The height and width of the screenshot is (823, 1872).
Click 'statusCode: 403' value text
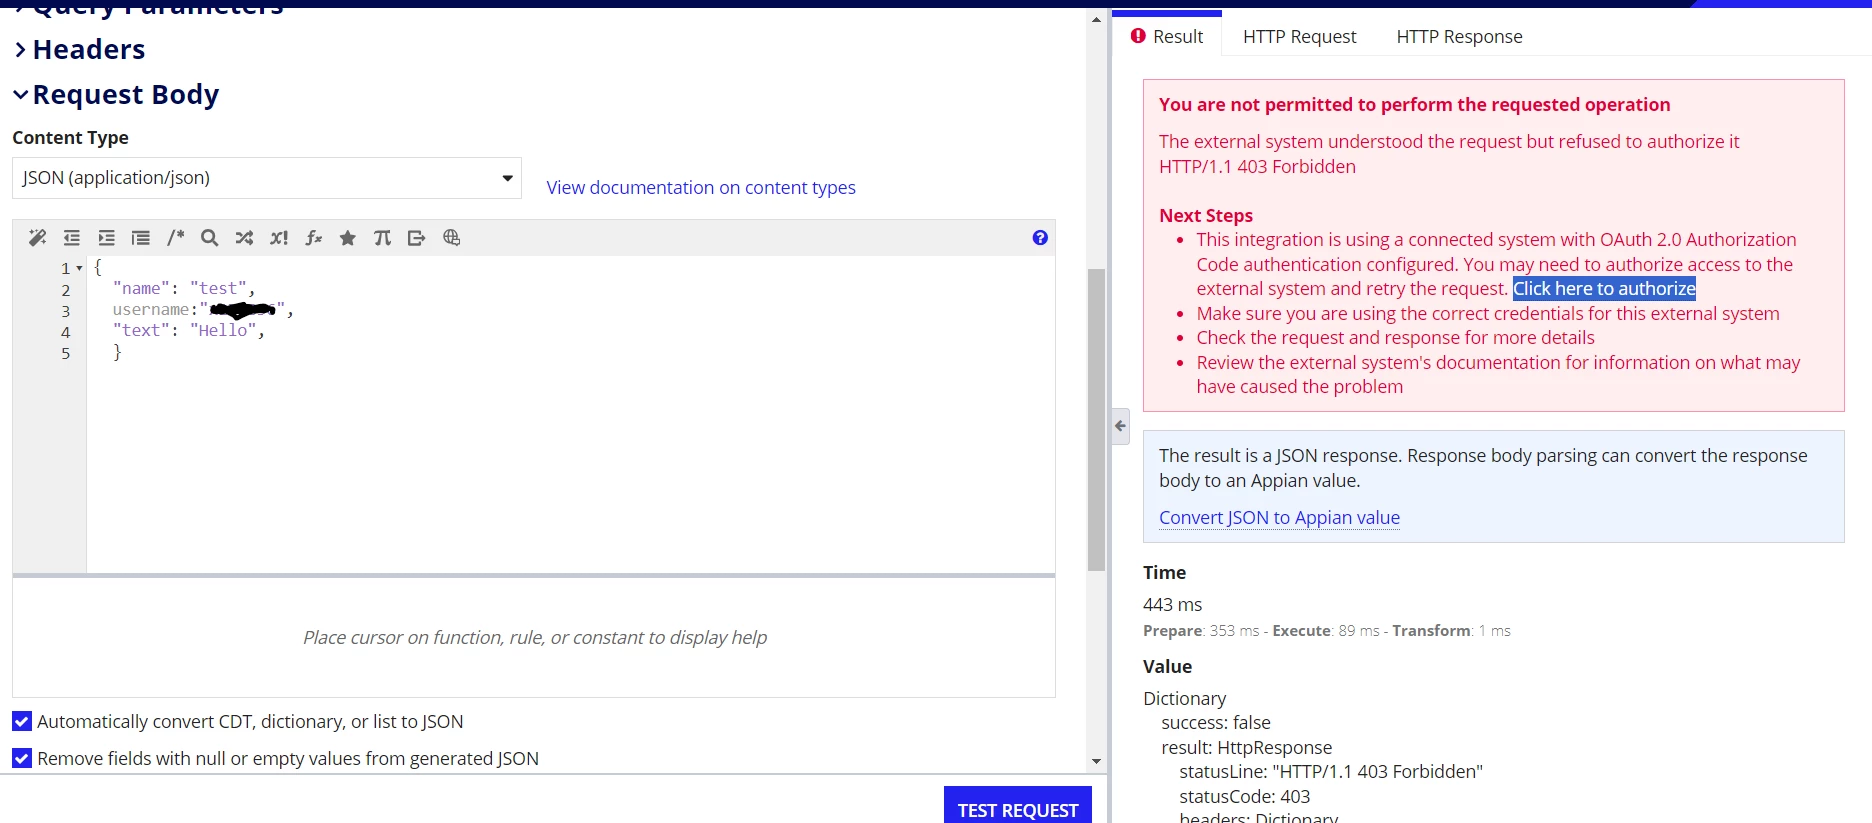(1244, 796)
